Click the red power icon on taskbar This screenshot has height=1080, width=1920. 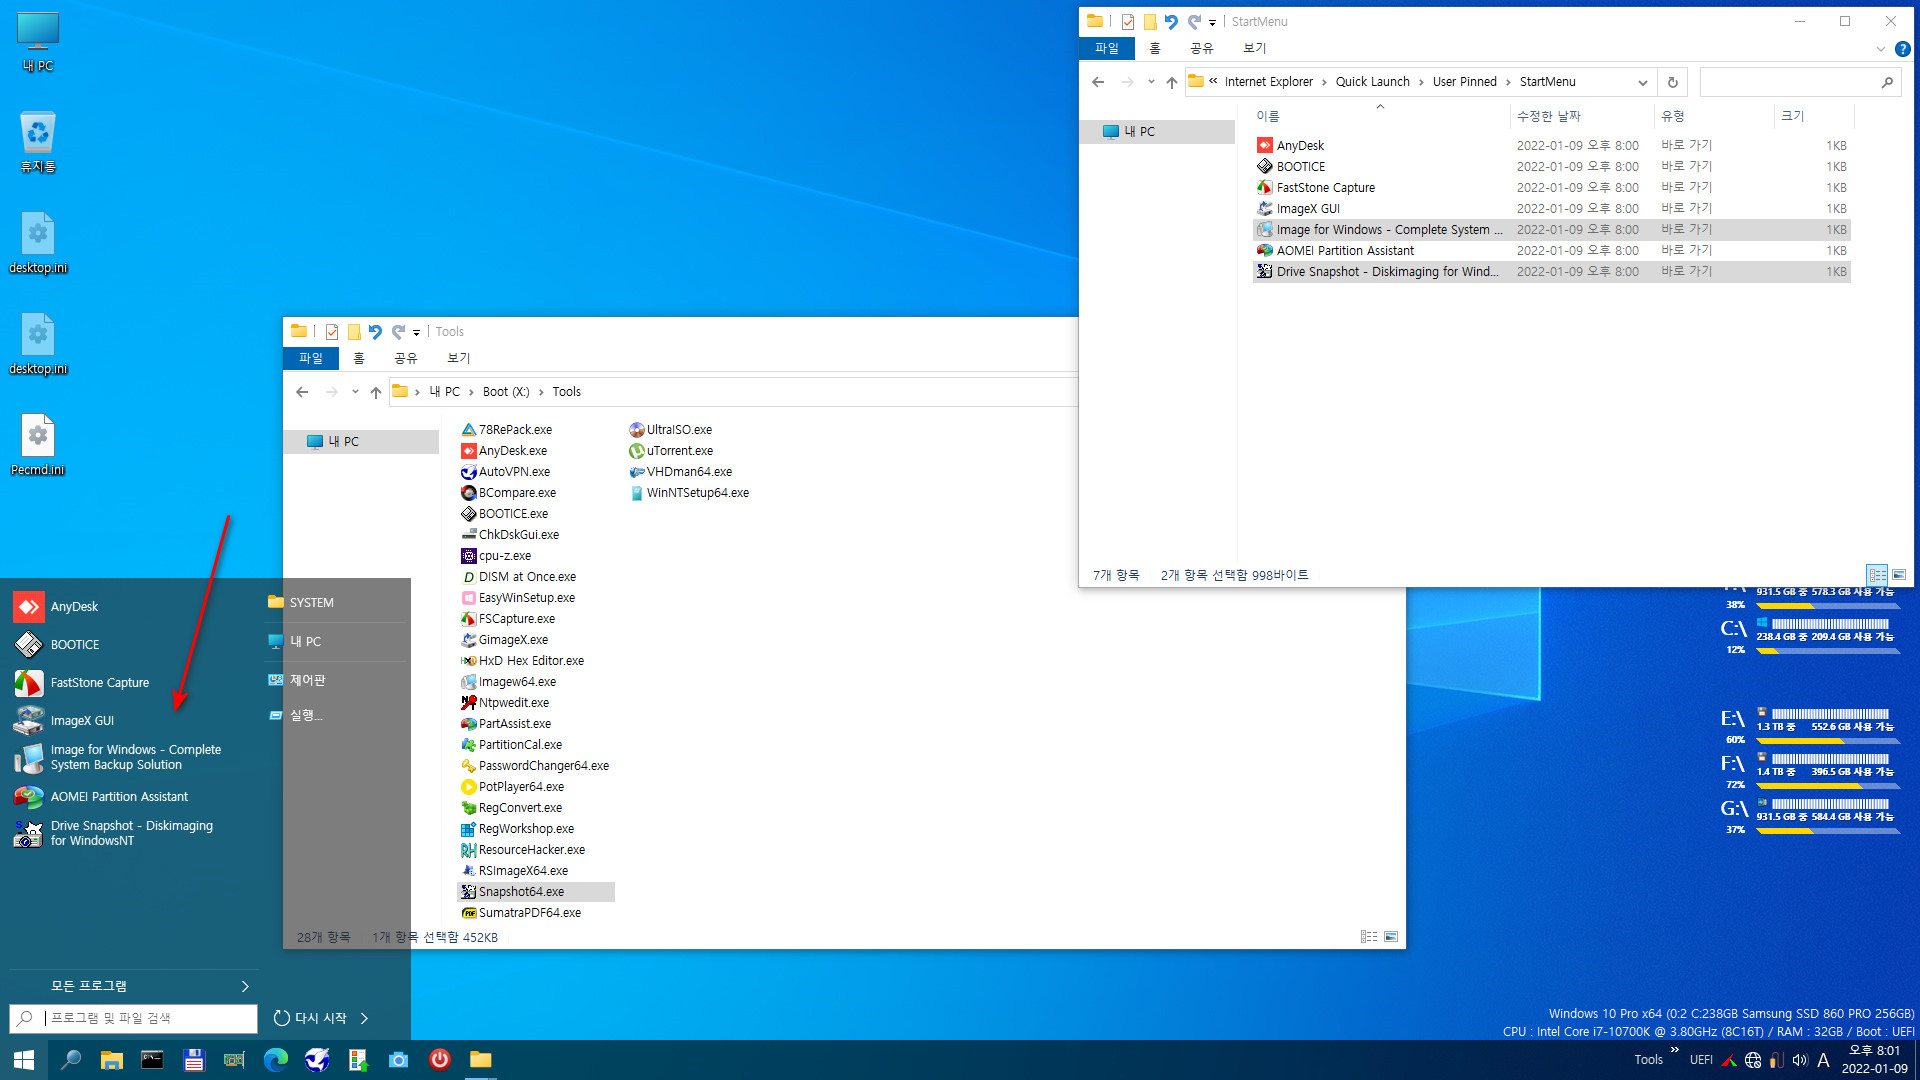[x=439, y=1060]
